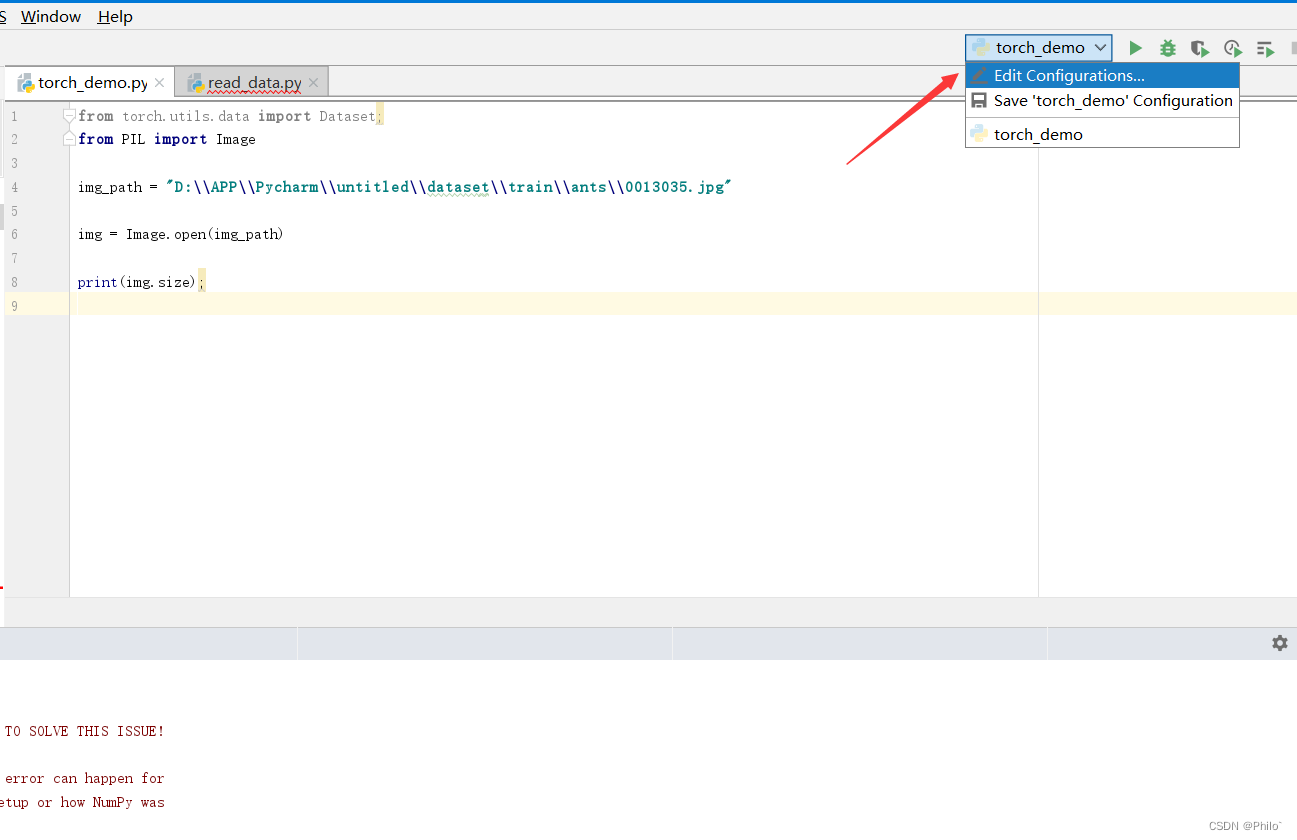Click the fold end marker on line 2
The image size is (1297, 840).
pos(70,139)
